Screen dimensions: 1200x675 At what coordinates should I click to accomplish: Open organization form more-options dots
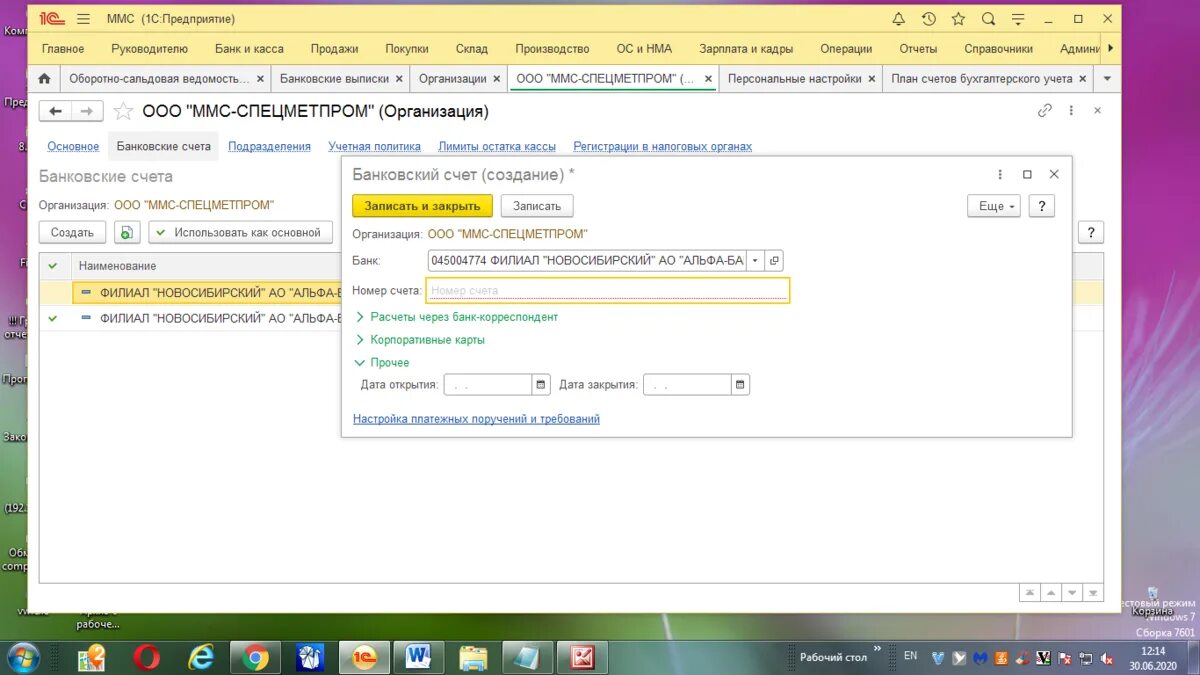point(1071,111)
